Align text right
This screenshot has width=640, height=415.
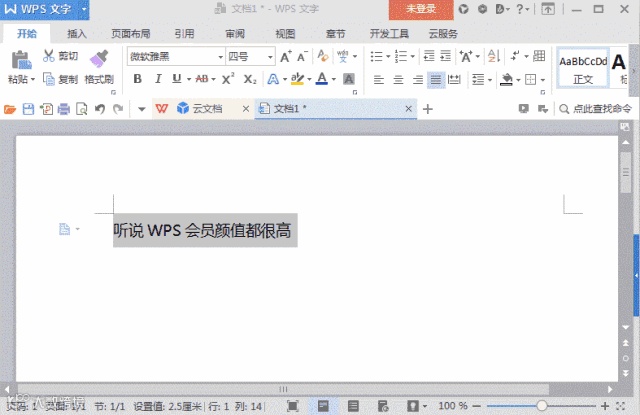tap(417, 79)
